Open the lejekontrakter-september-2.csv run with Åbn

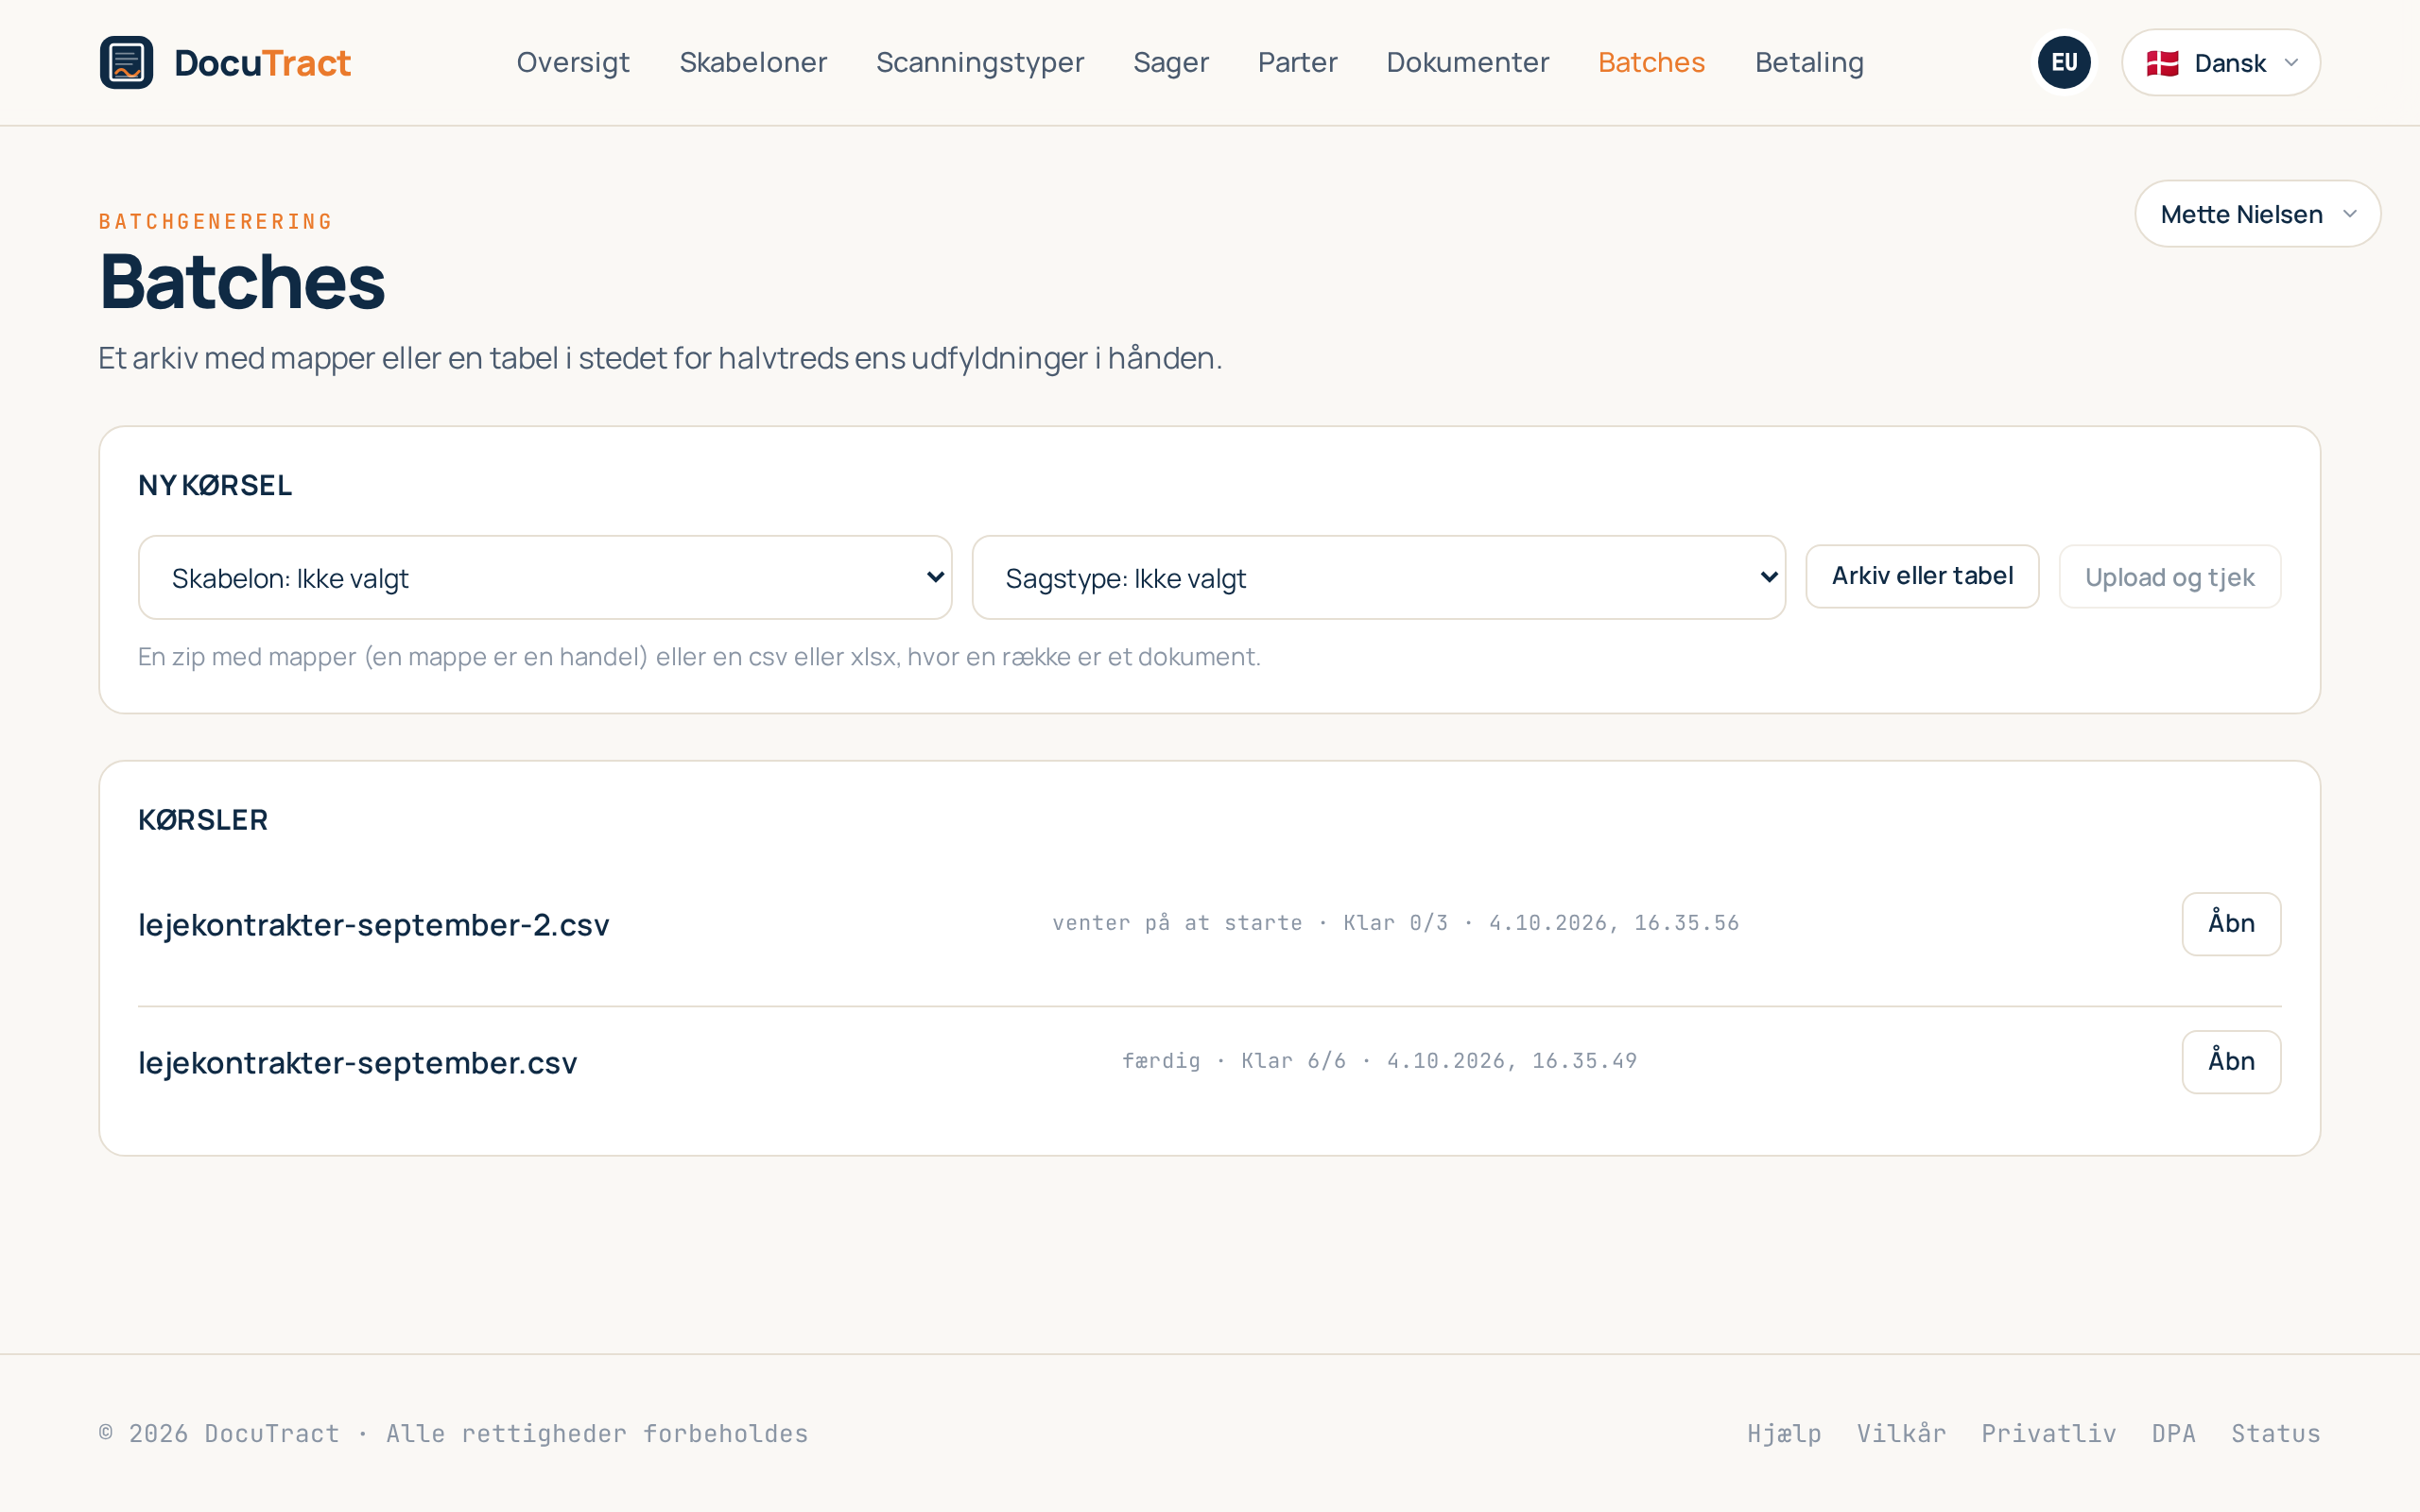click(2231, 923)
